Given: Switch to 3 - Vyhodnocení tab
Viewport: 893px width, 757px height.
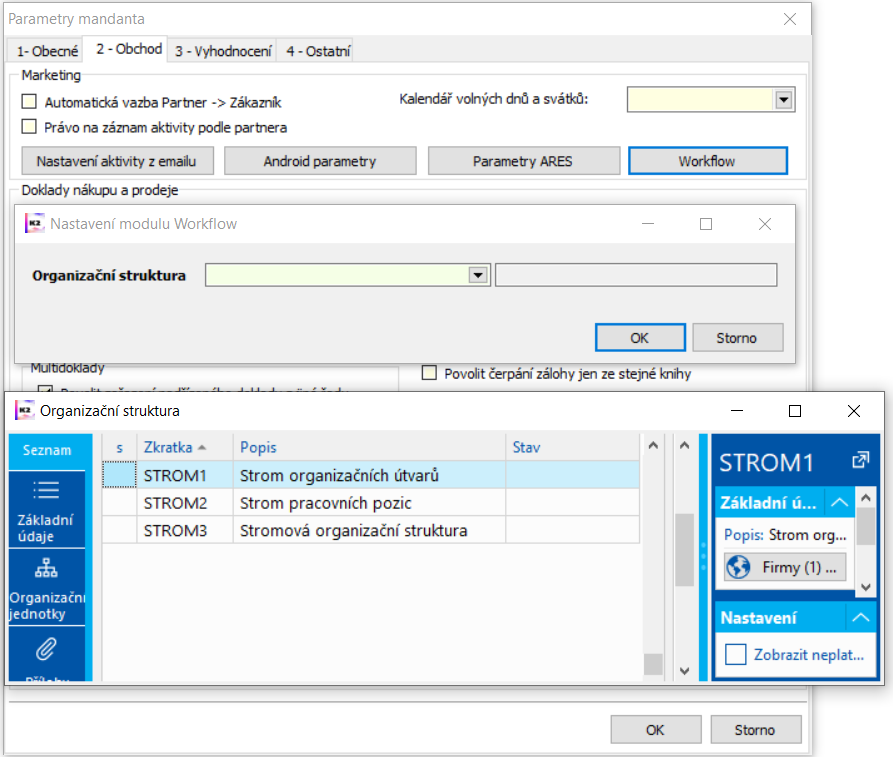Looking at the screenshot, I should pyautogui.click(x=223, y=51).
